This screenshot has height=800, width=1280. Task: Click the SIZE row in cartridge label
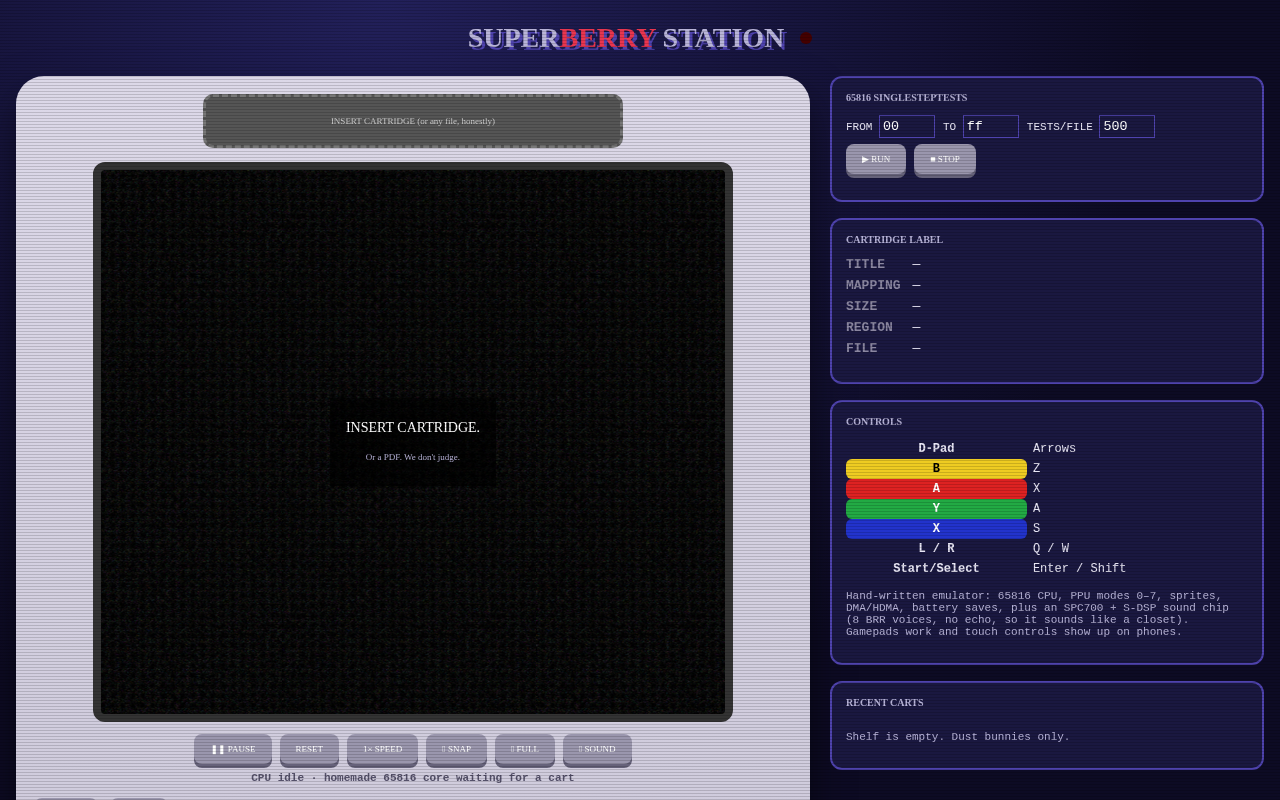1047,307
